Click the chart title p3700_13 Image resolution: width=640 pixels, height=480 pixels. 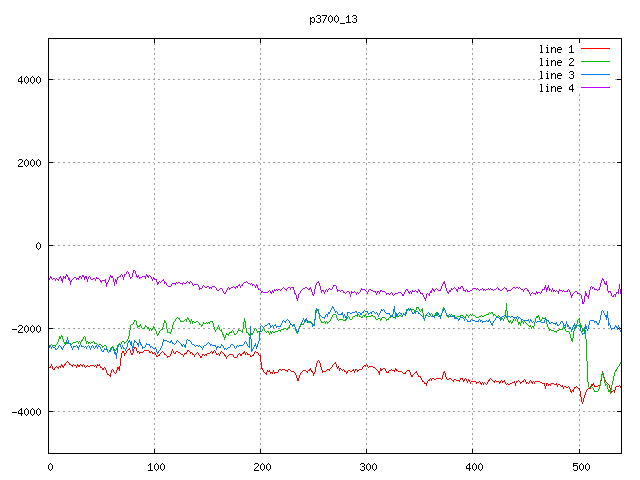tap(333, 19)
